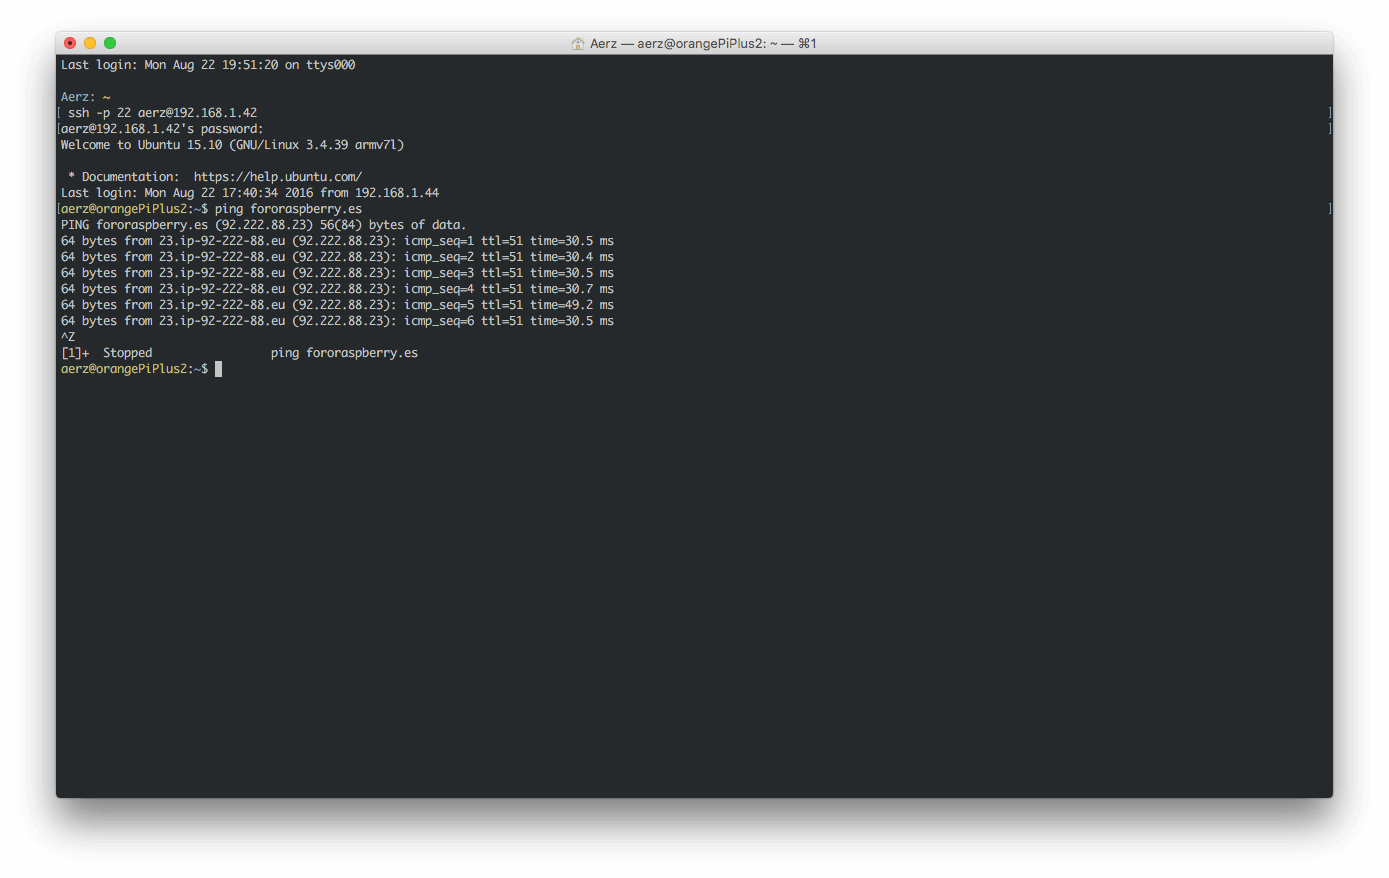The image size is (1389, 878).
Task: Click the ^Z interrupt line
Action: (x=68, y=337)
